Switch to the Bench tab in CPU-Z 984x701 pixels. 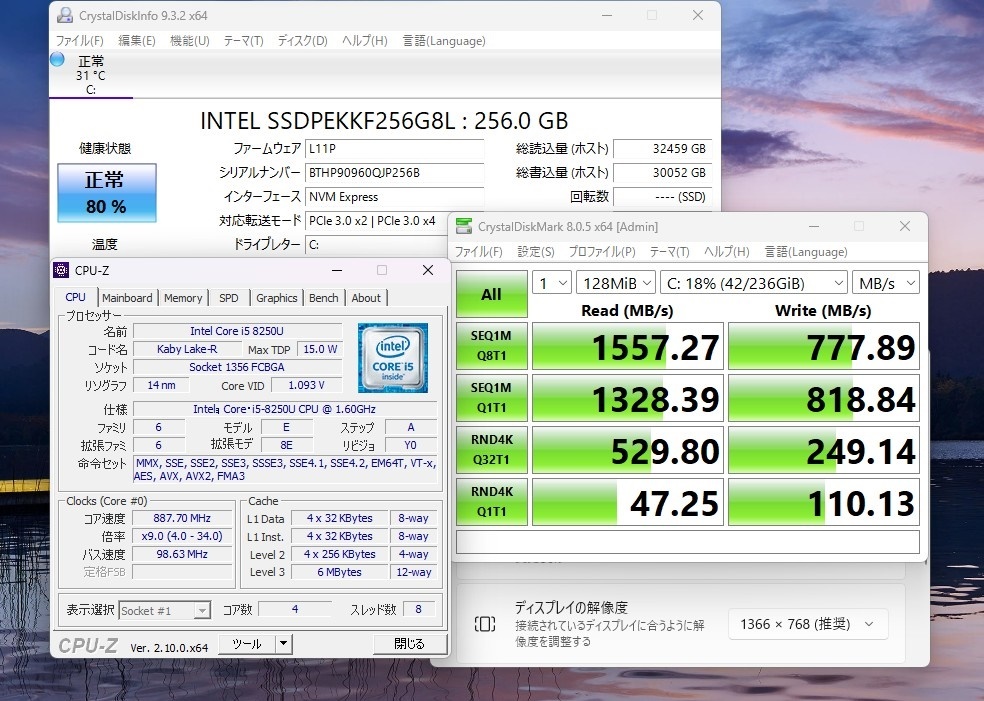[x=324, y=298]
